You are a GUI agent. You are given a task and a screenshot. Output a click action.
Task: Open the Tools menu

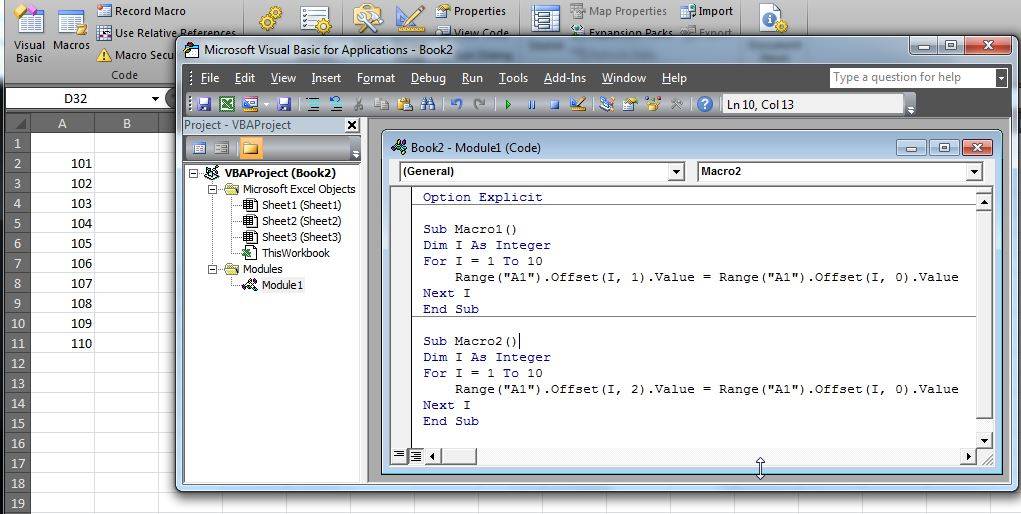(513, 78)
